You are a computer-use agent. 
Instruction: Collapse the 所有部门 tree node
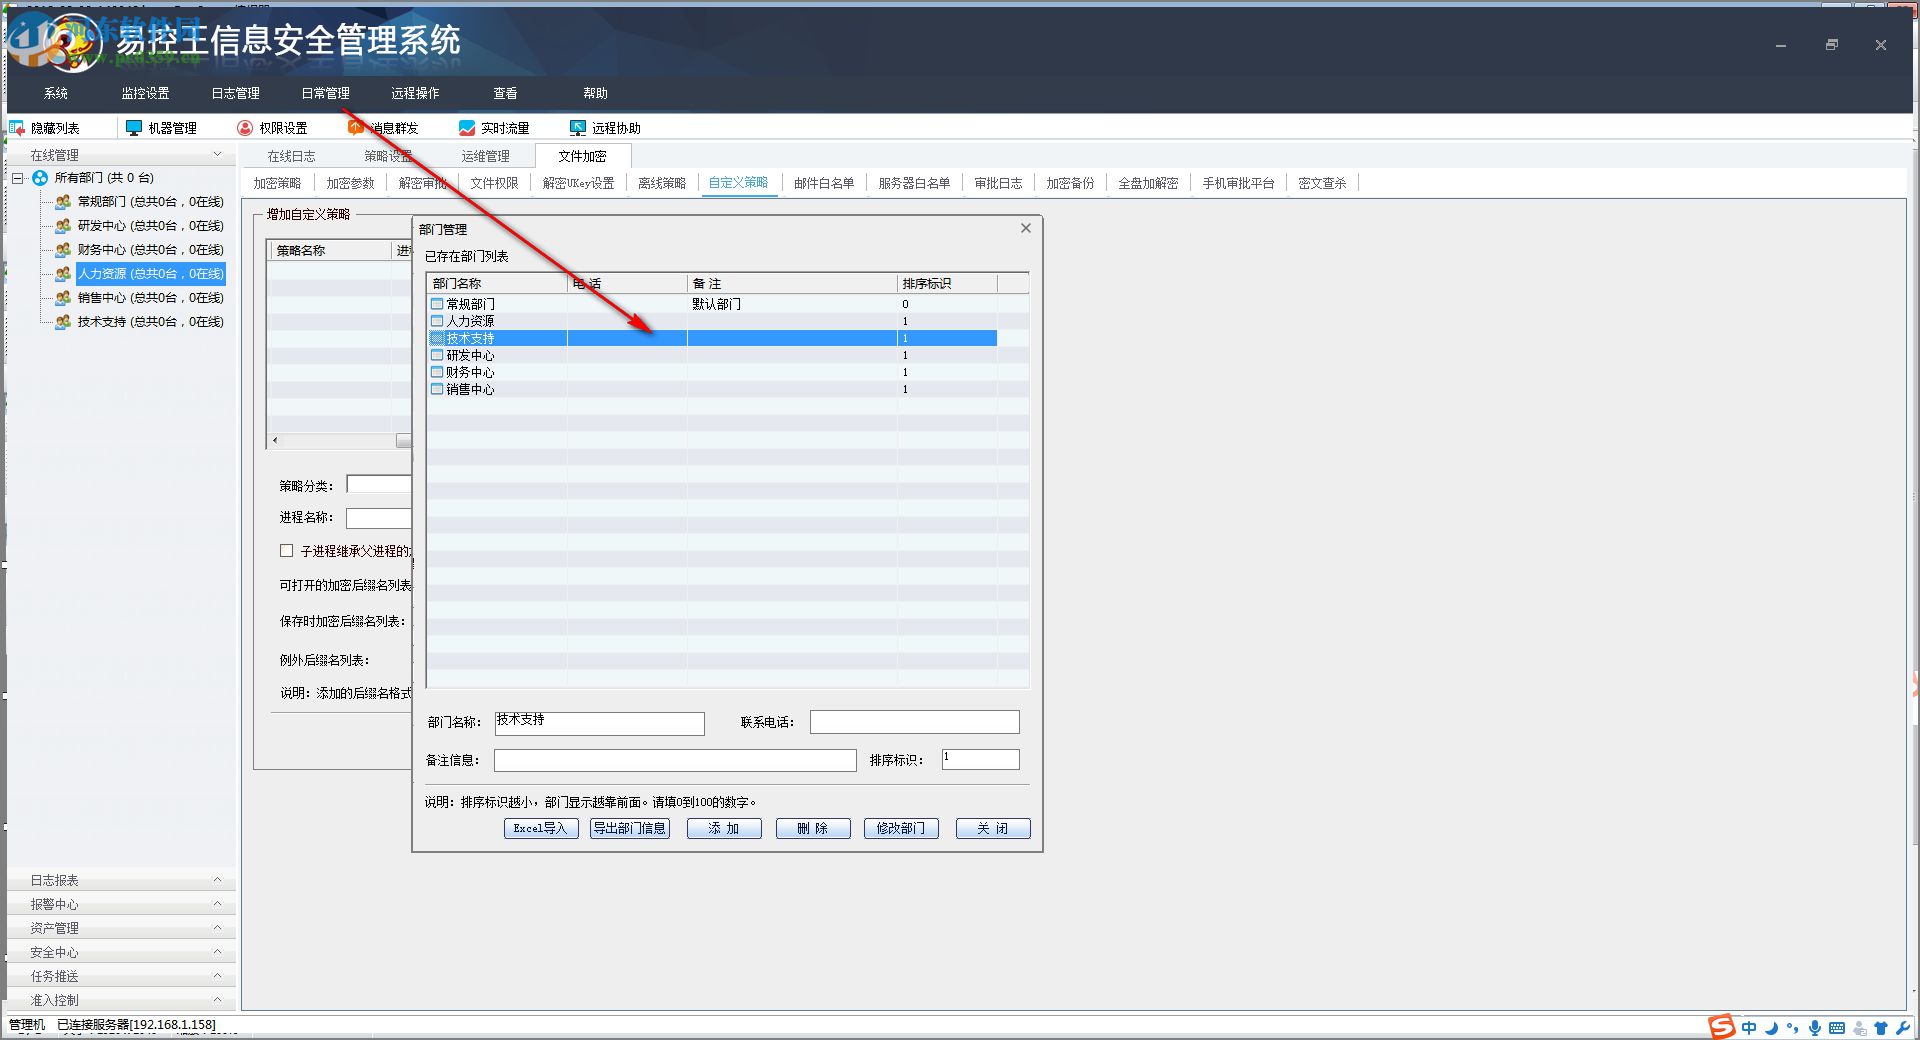(18, 178)
